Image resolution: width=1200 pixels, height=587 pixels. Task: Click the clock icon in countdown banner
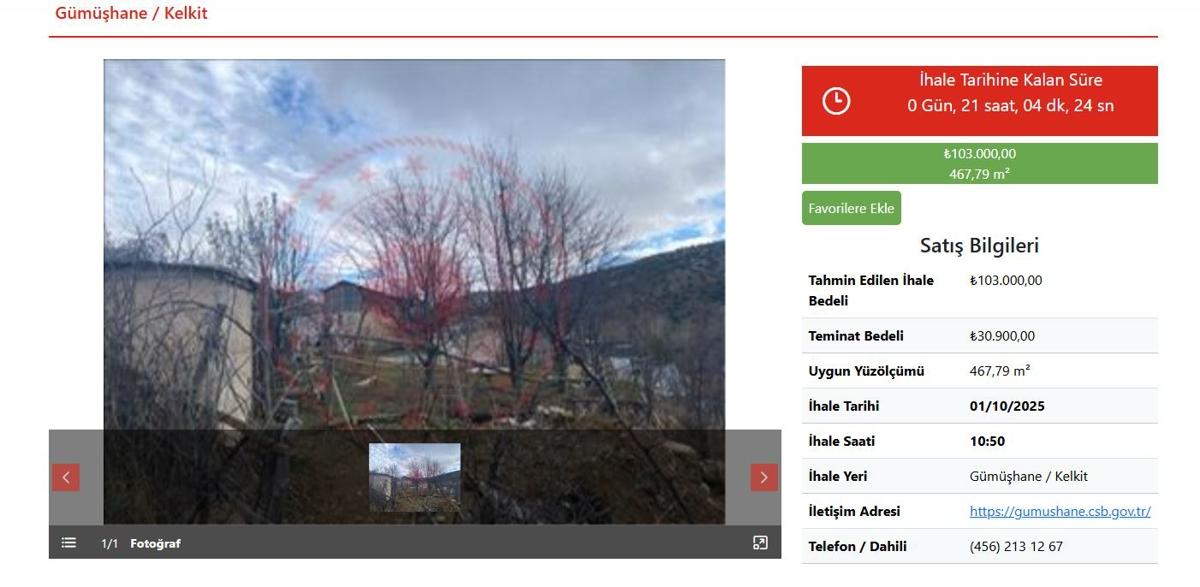click(x=836, y=100)
